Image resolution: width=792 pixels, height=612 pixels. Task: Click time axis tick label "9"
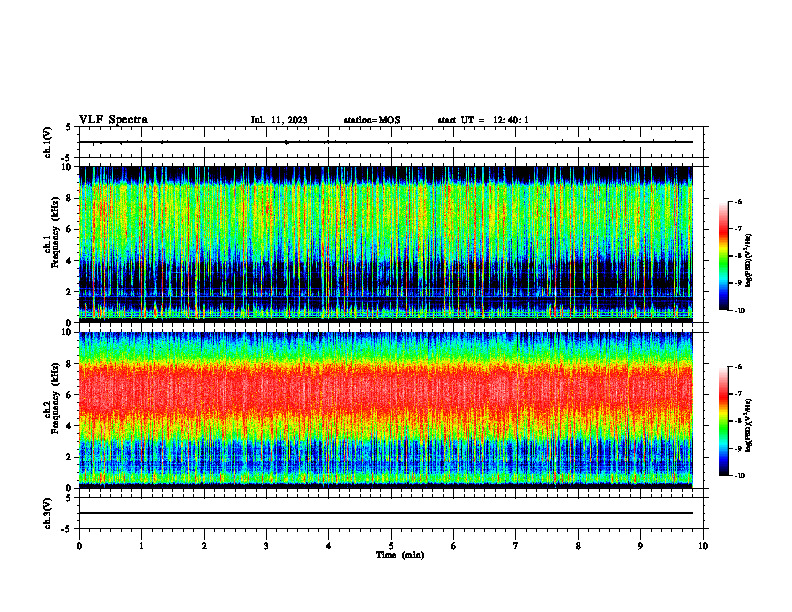pyautogui.click(x=640, y=546)
